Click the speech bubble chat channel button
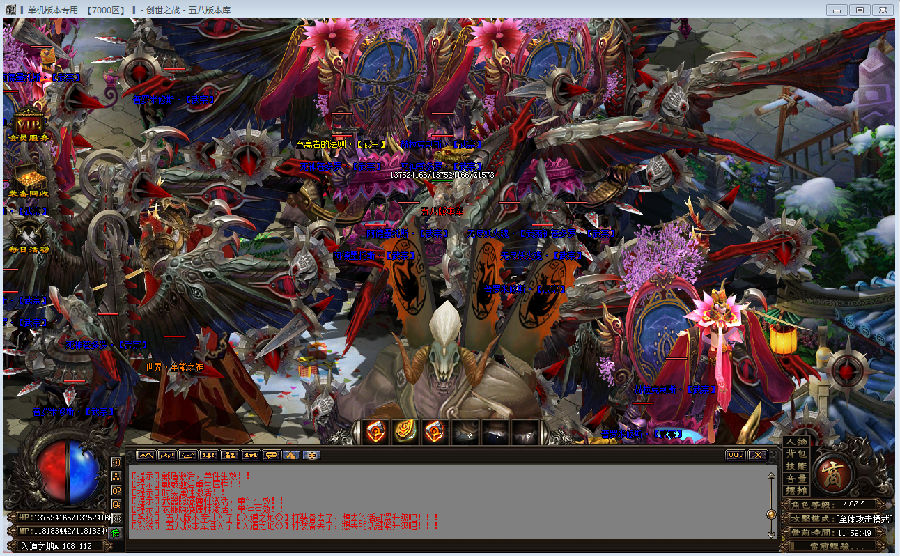This screenshot has height=556, width=900. (x=271, y=455)
